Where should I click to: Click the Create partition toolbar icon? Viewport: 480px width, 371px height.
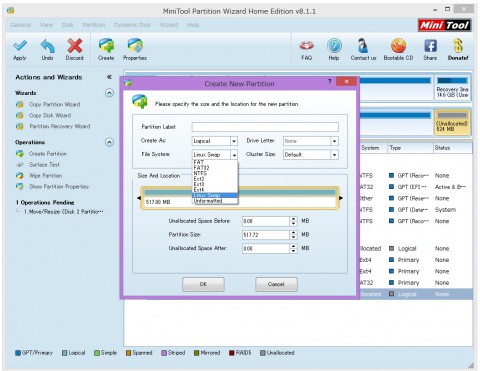[106, 46]
